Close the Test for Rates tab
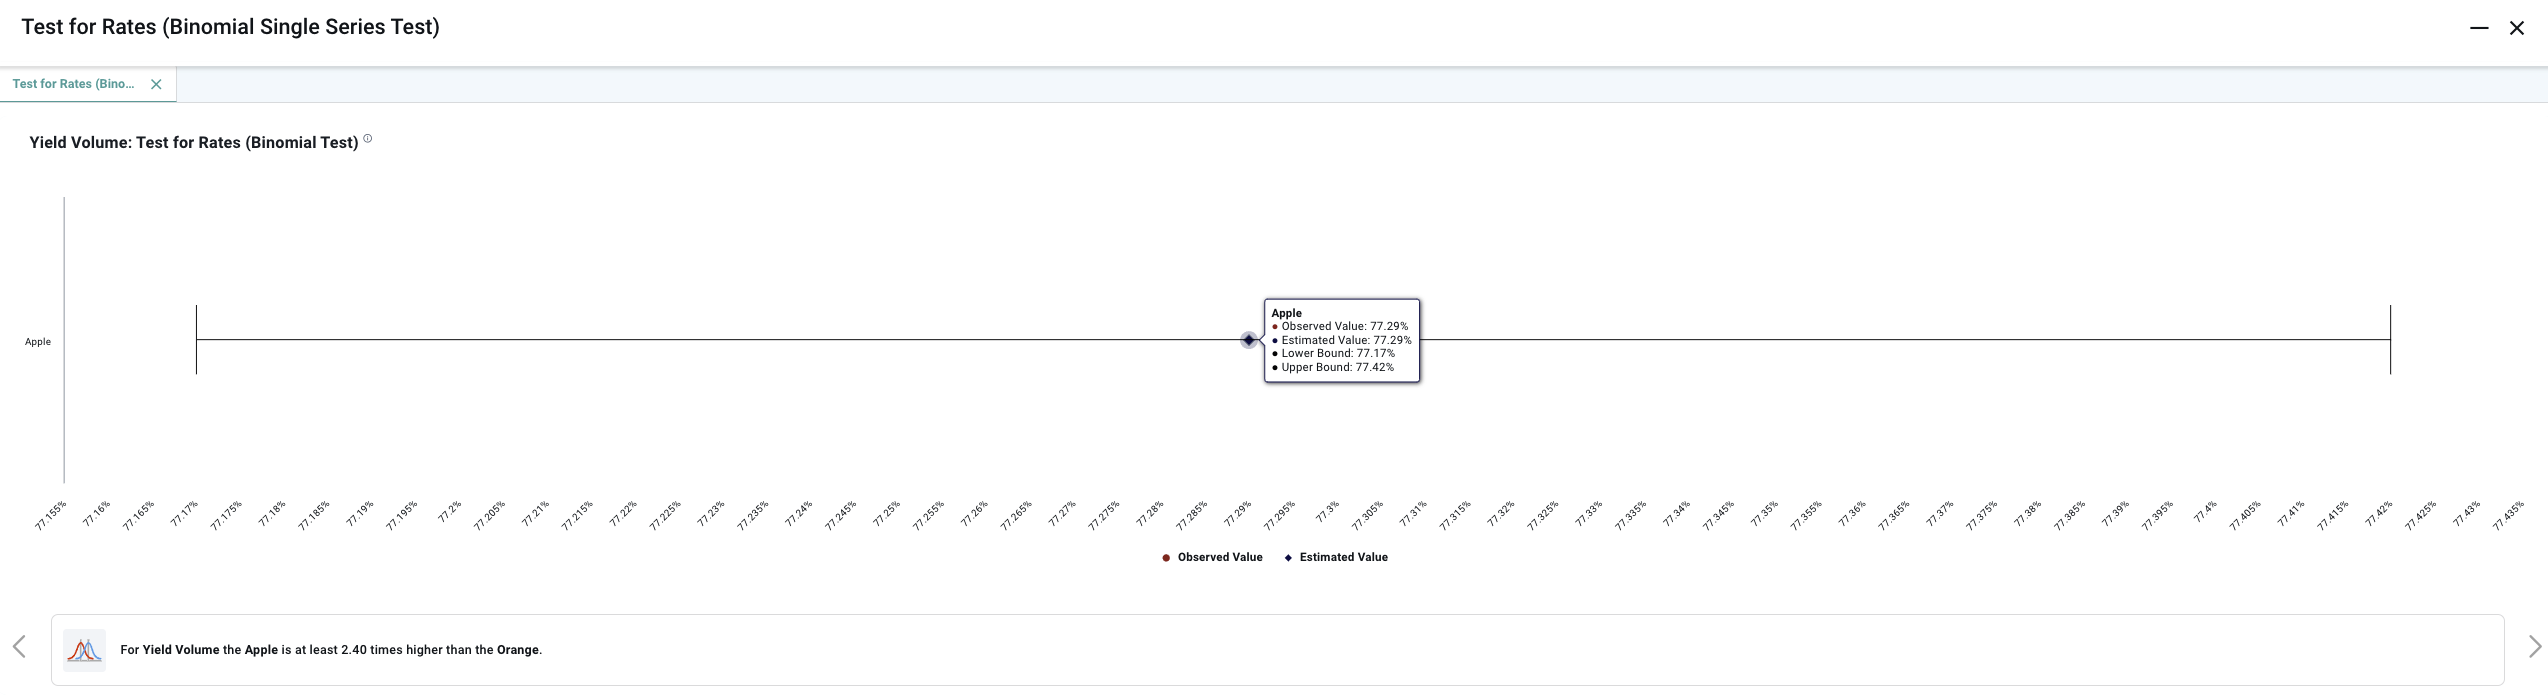 click(x=156, y=85)
